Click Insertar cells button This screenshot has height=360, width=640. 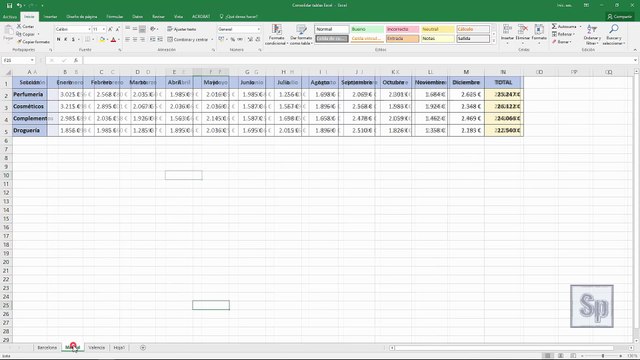coord(507,33)
